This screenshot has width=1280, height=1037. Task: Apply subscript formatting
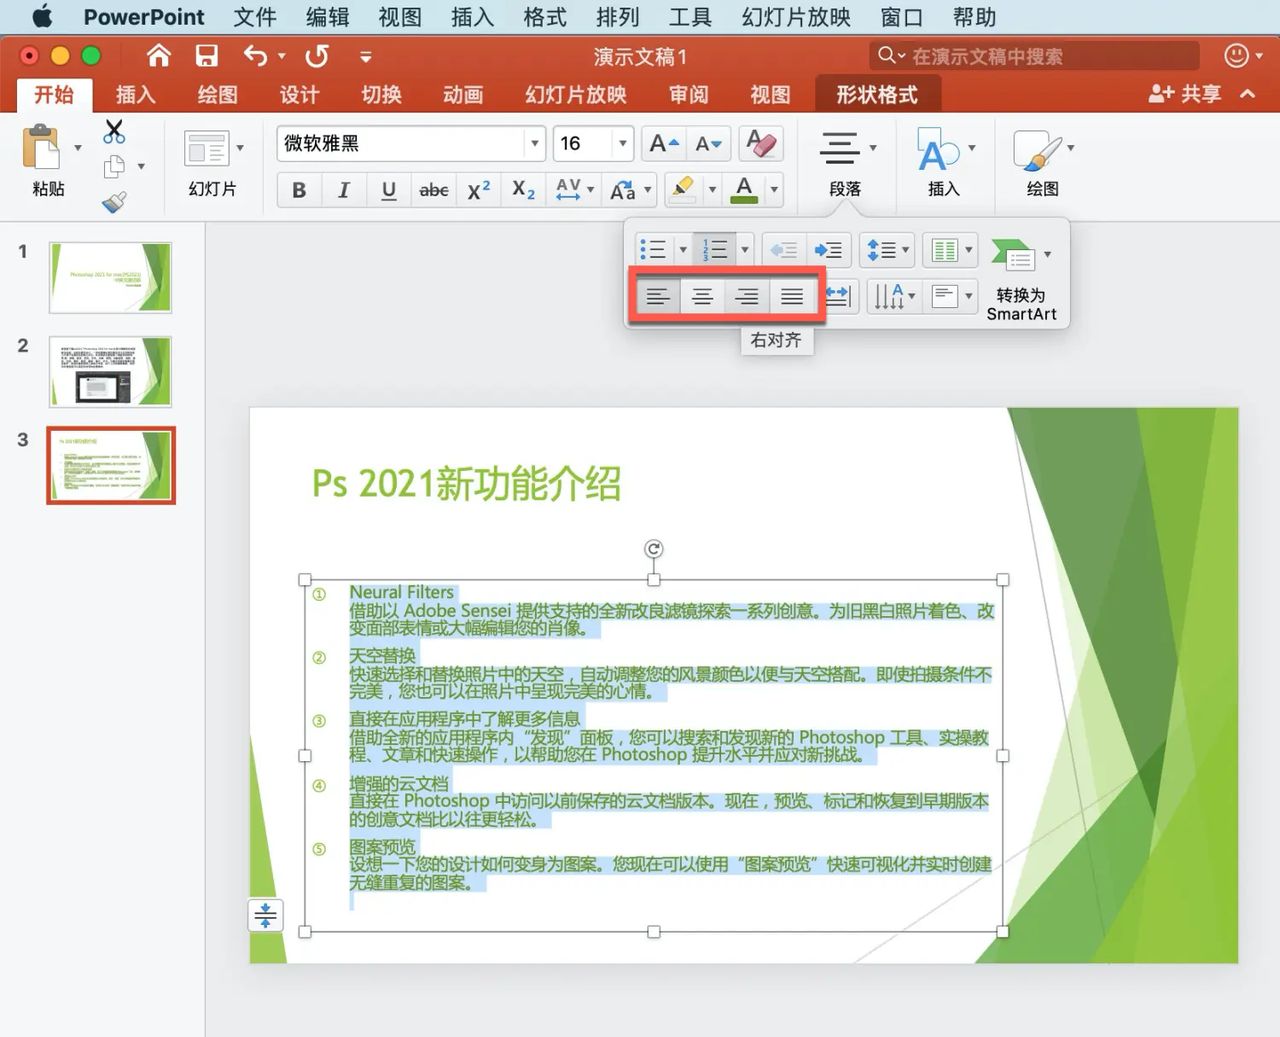pos(523,190)
